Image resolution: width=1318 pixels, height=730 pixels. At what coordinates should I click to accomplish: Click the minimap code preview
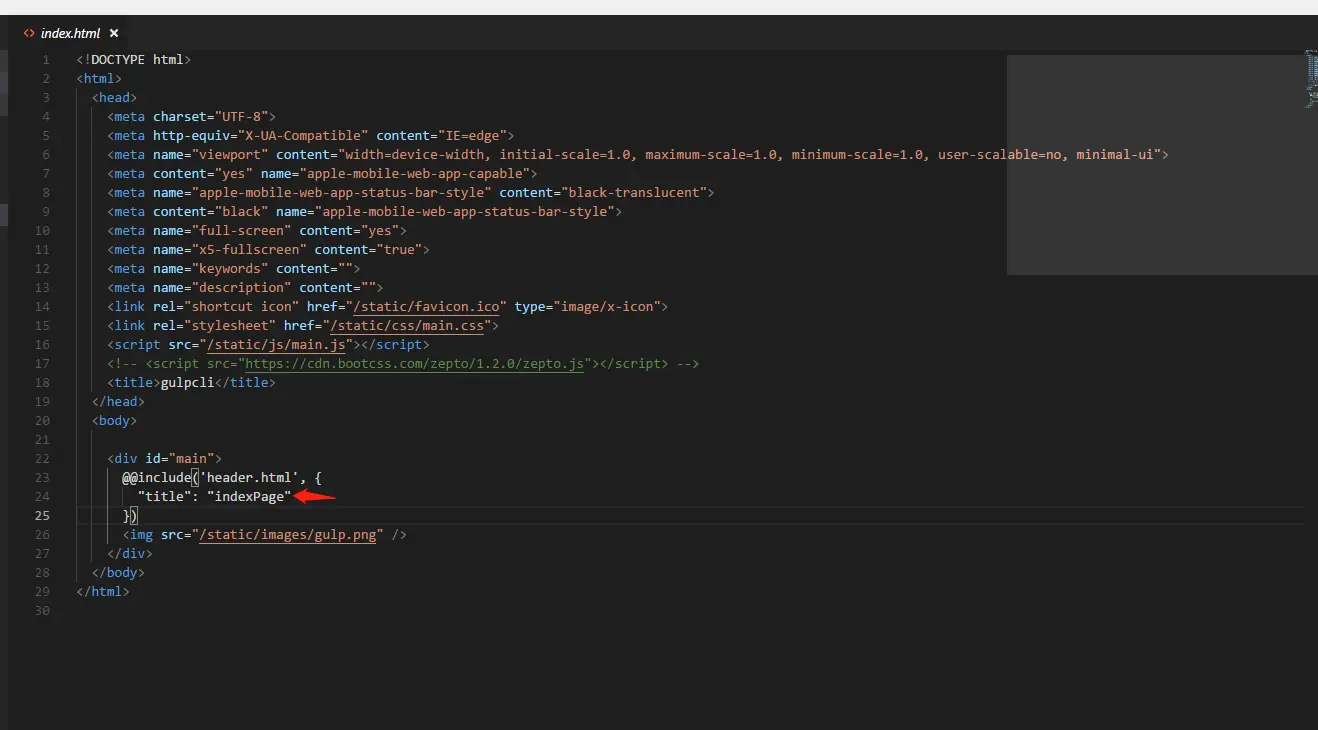click(1311, 79)
